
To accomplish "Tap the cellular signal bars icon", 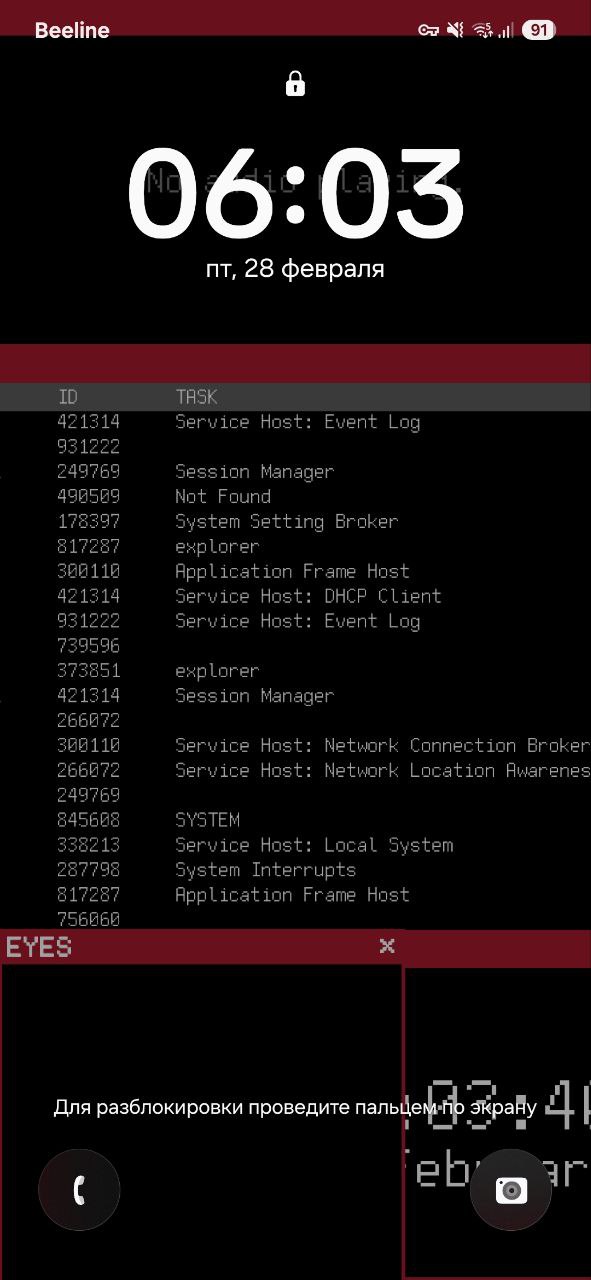I will coord(506,31).
